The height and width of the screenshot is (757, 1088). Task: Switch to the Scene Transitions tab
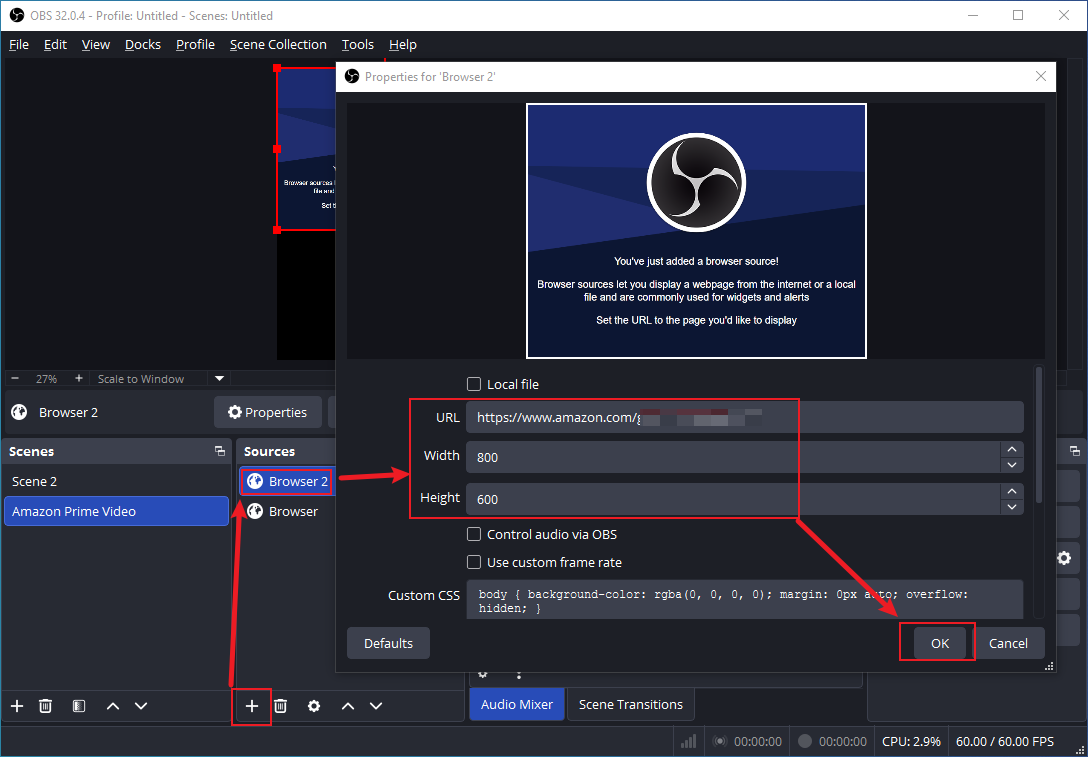(x=630, y=704)
